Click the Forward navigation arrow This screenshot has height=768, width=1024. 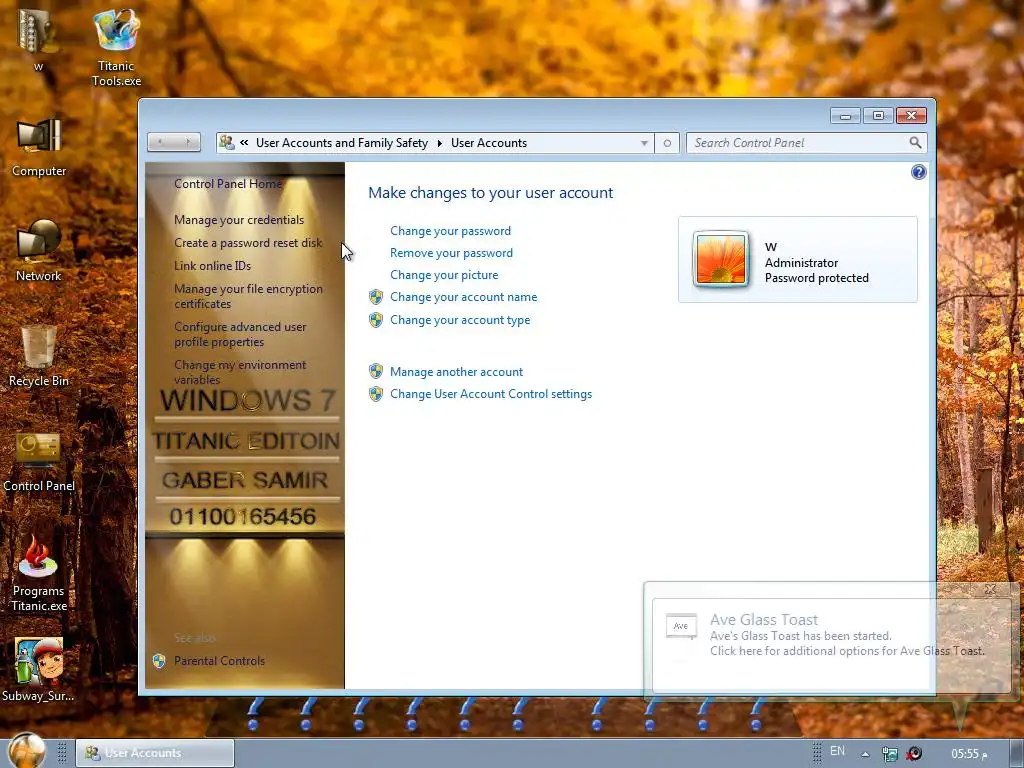coord(188,142)
